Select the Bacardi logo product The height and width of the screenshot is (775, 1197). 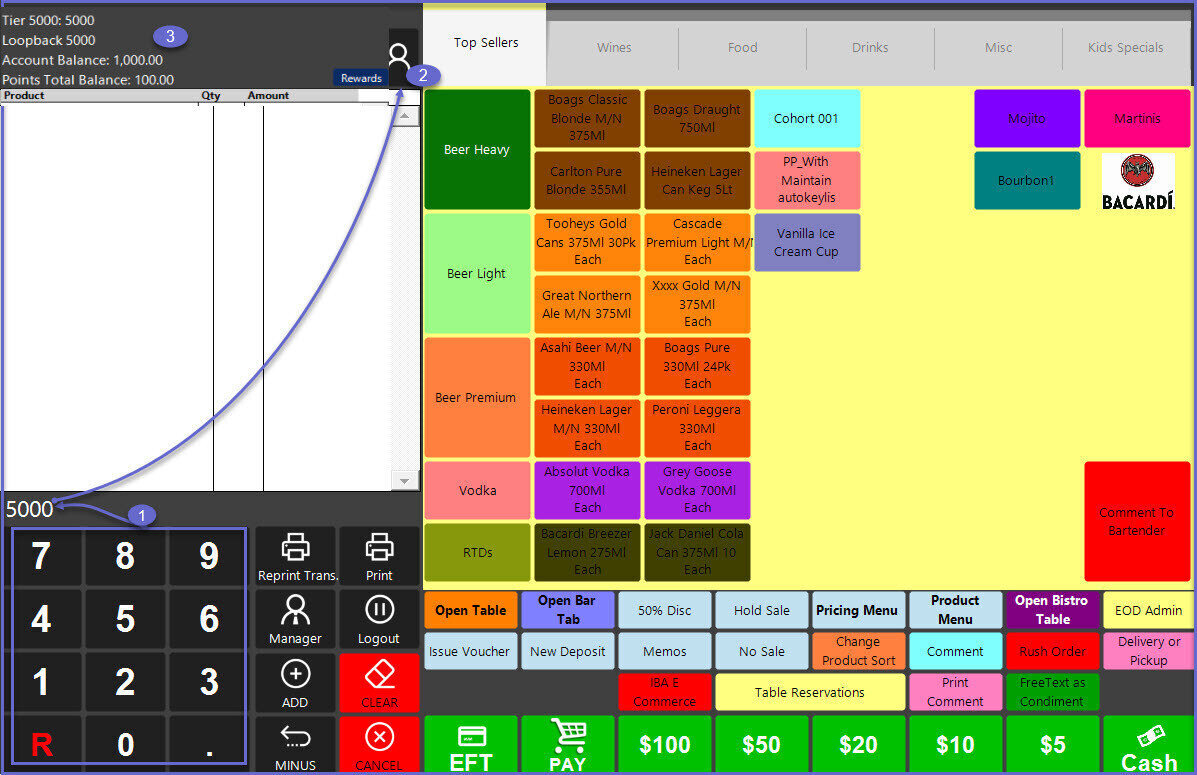1137,181
